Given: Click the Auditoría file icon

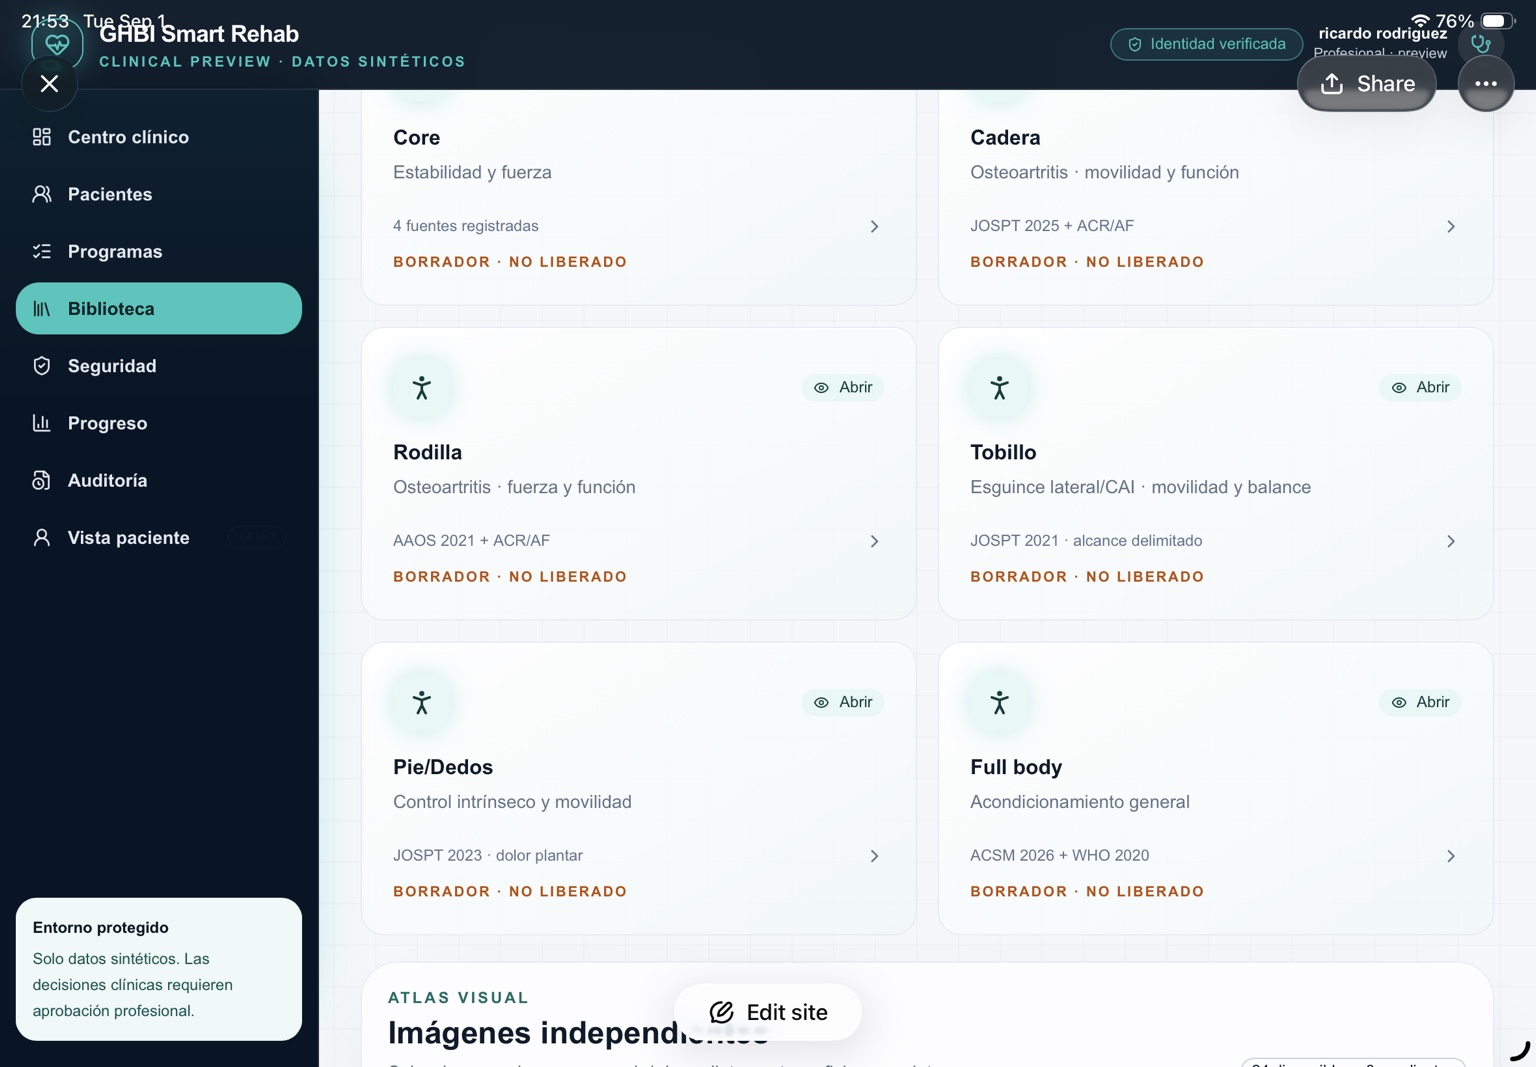Looking at the screenshot, I should 41,481.
